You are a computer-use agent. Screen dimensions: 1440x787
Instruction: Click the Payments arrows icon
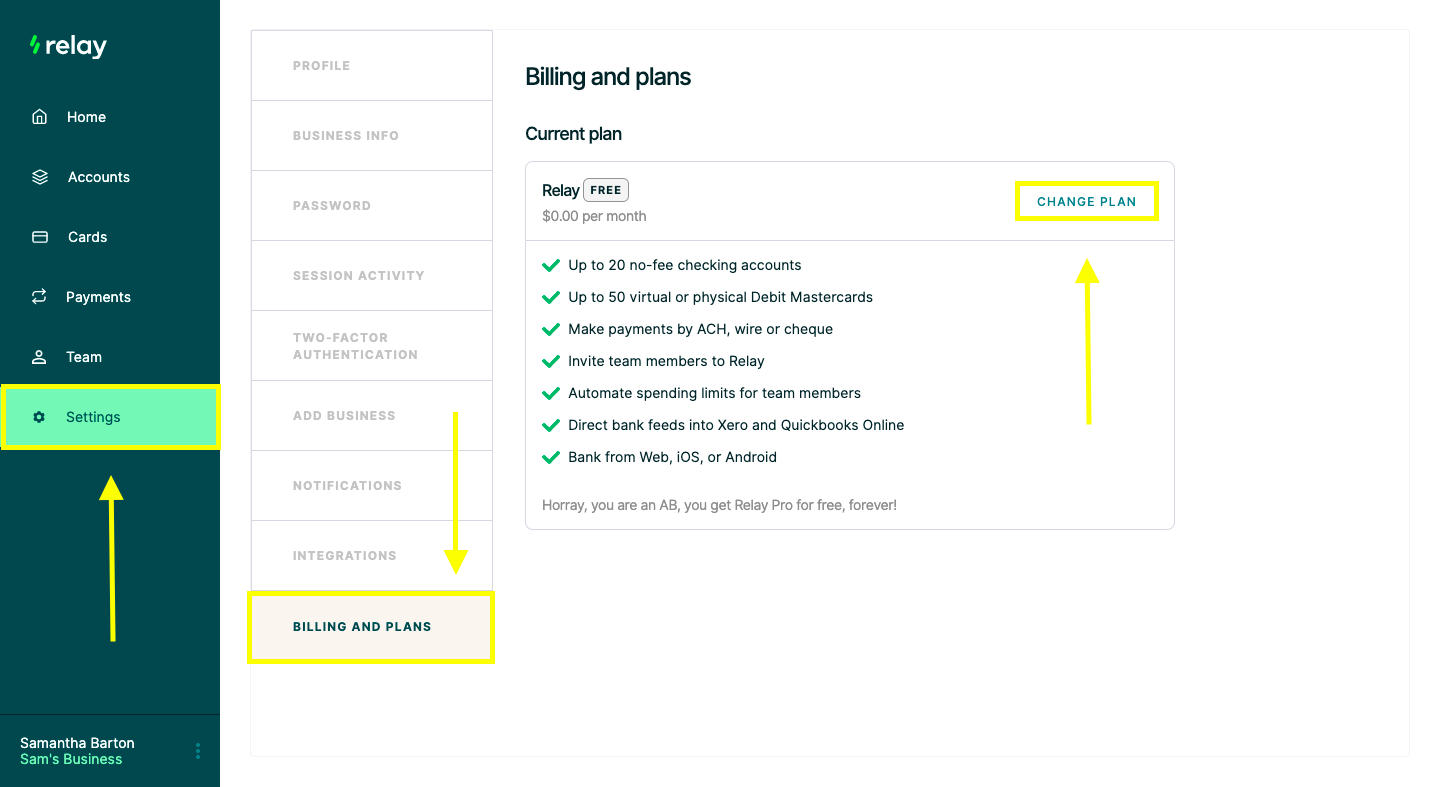(40, 297)
